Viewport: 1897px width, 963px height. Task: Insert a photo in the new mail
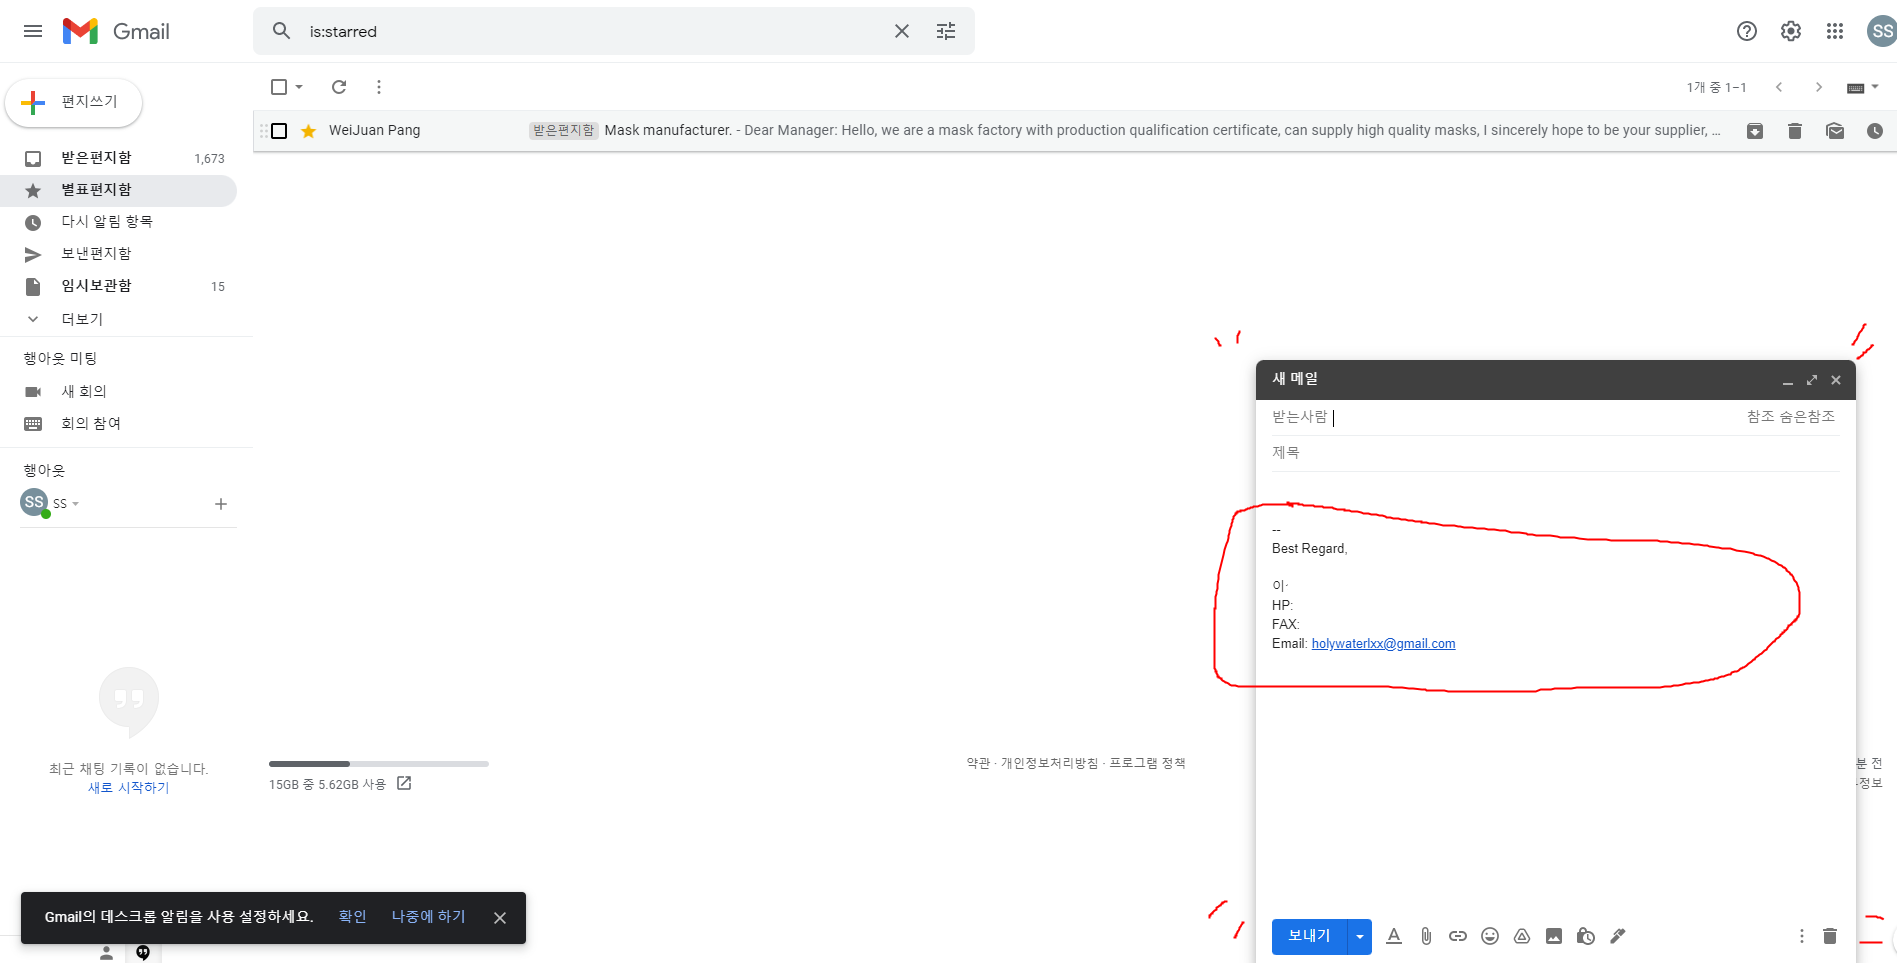pos(1554,936)
